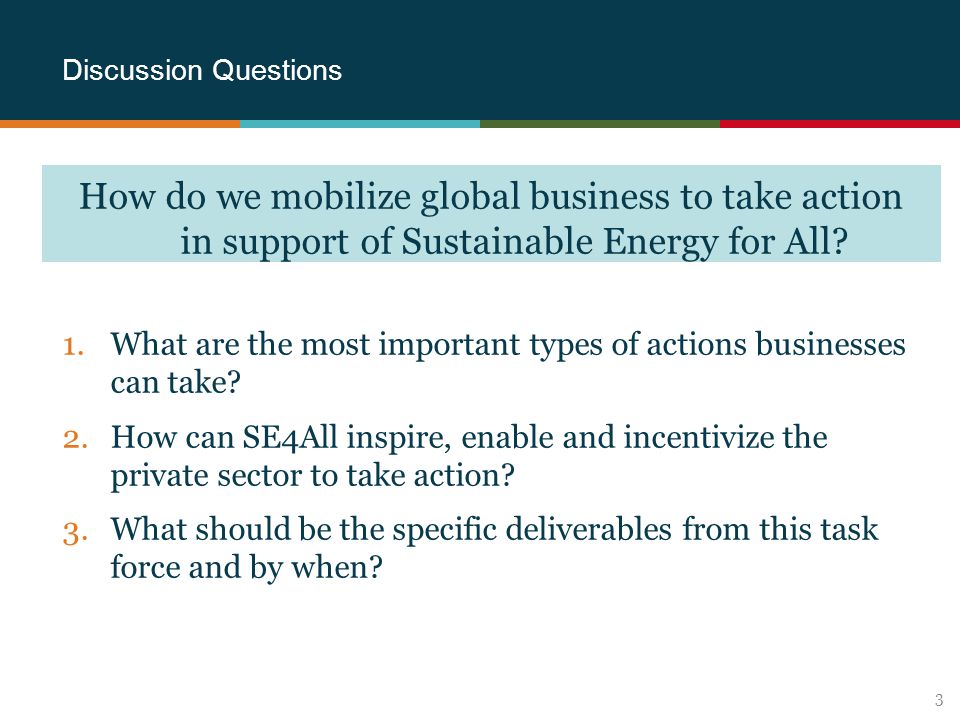Click the words 'Sustainable Energy for All?'
This screenshot has width=960, height=720.
point(624,242)
